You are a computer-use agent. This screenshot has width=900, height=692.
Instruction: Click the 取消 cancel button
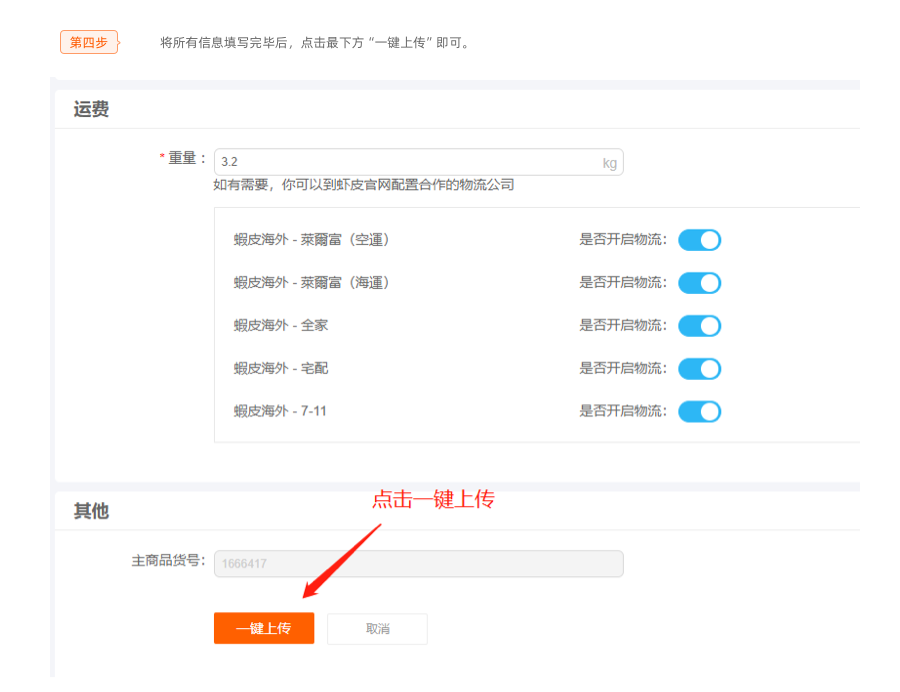377,629
